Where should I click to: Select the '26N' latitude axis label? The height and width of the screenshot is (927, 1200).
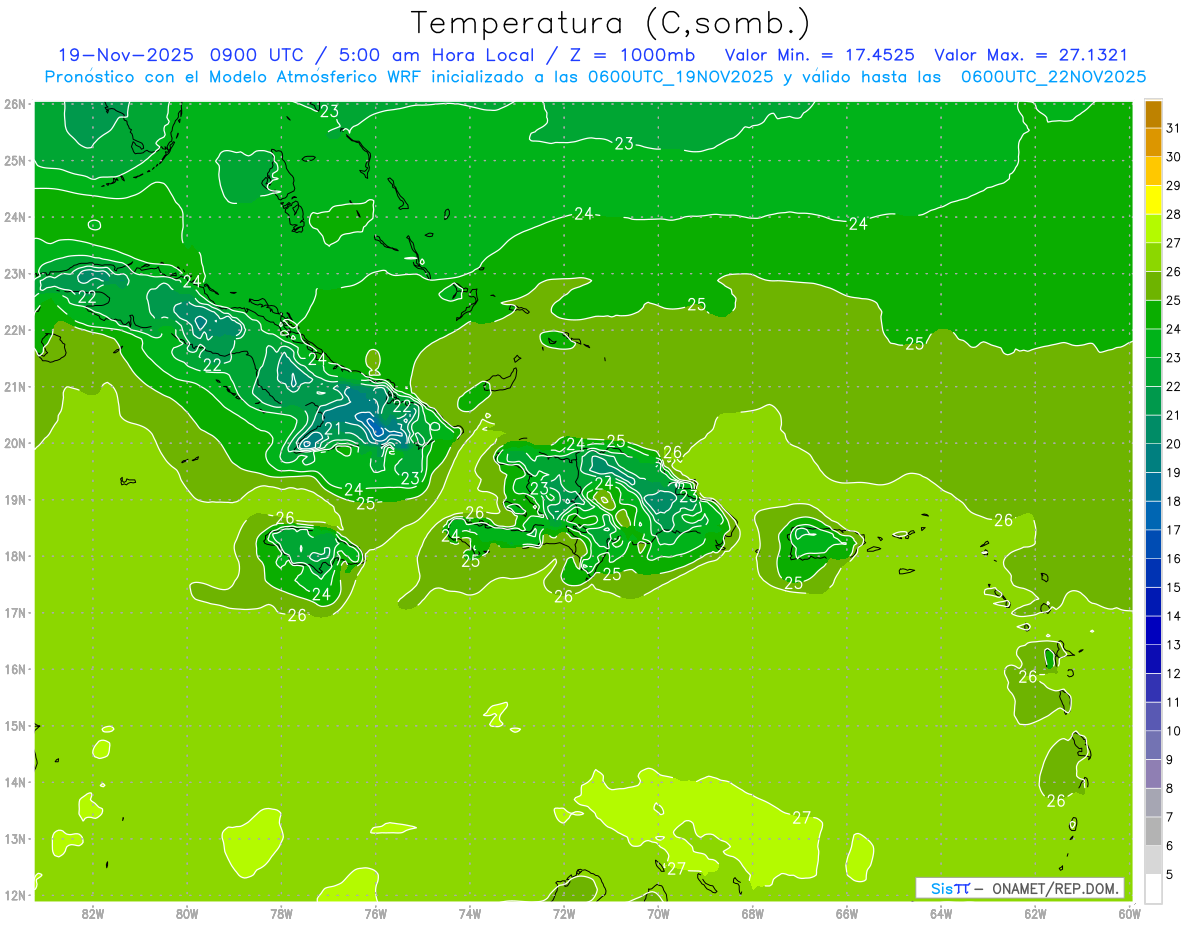[16, 104]
